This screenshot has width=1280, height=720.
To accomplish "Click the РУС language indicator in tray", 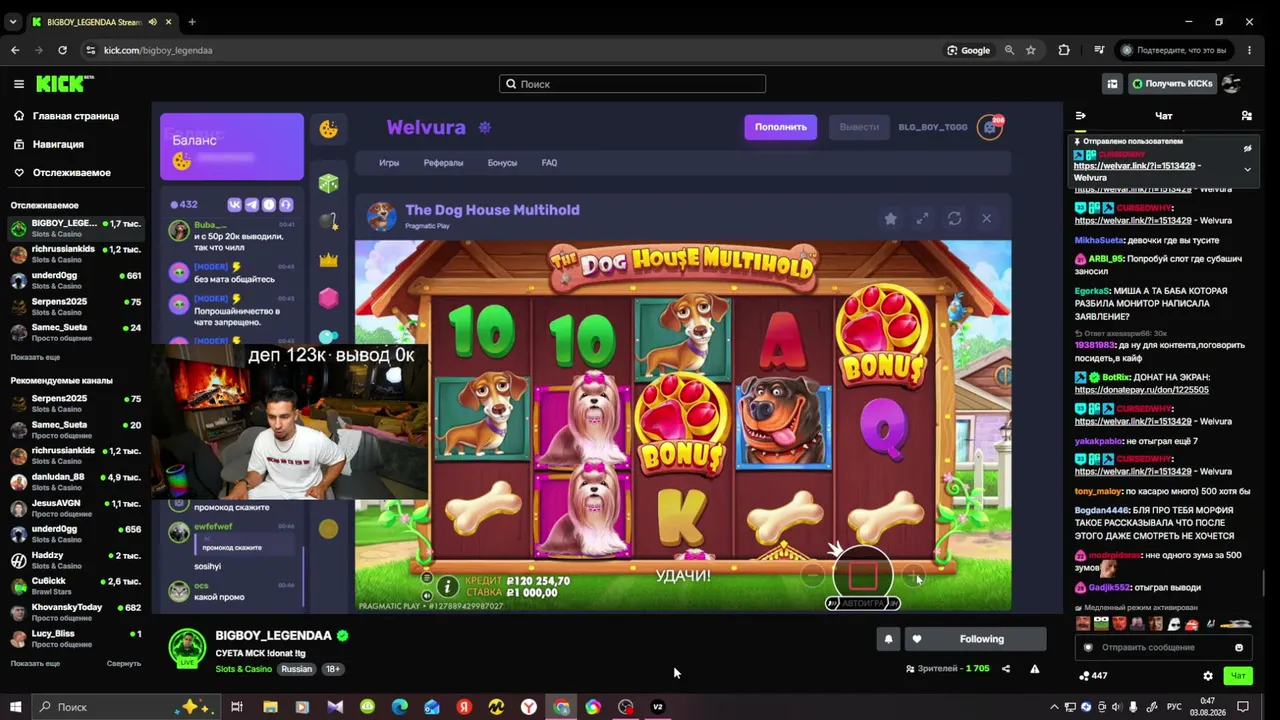I will coord(1175,707).
